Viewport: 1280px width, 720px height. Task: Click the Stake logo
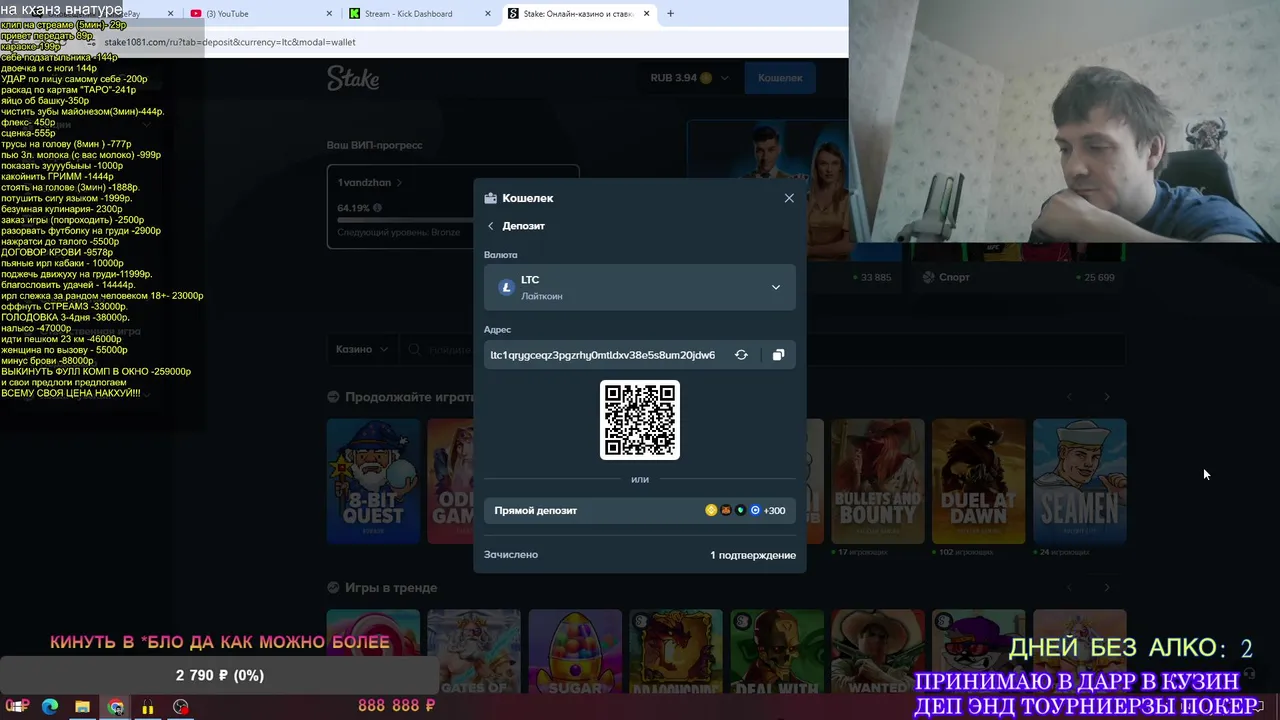tap(353, 78)
